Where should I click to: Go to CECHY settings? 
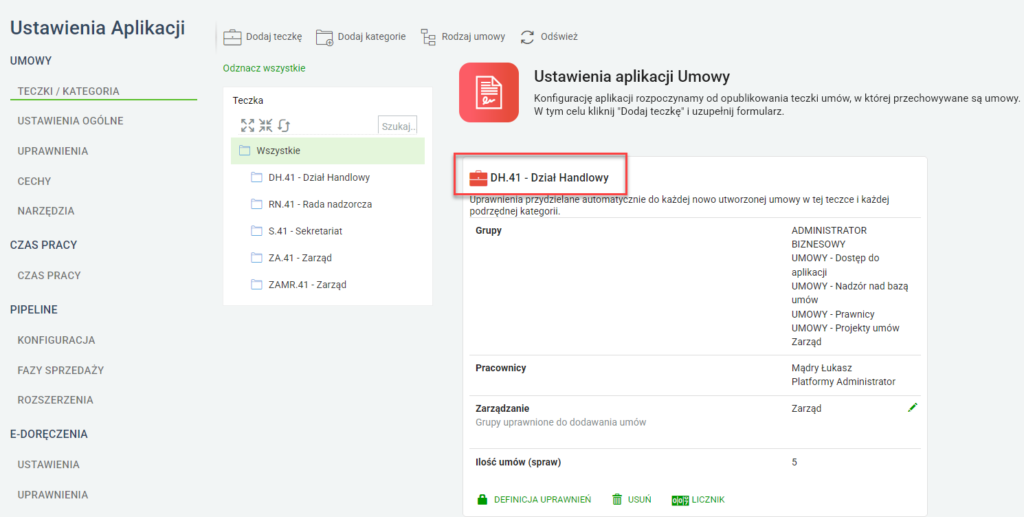pos(35,181)
